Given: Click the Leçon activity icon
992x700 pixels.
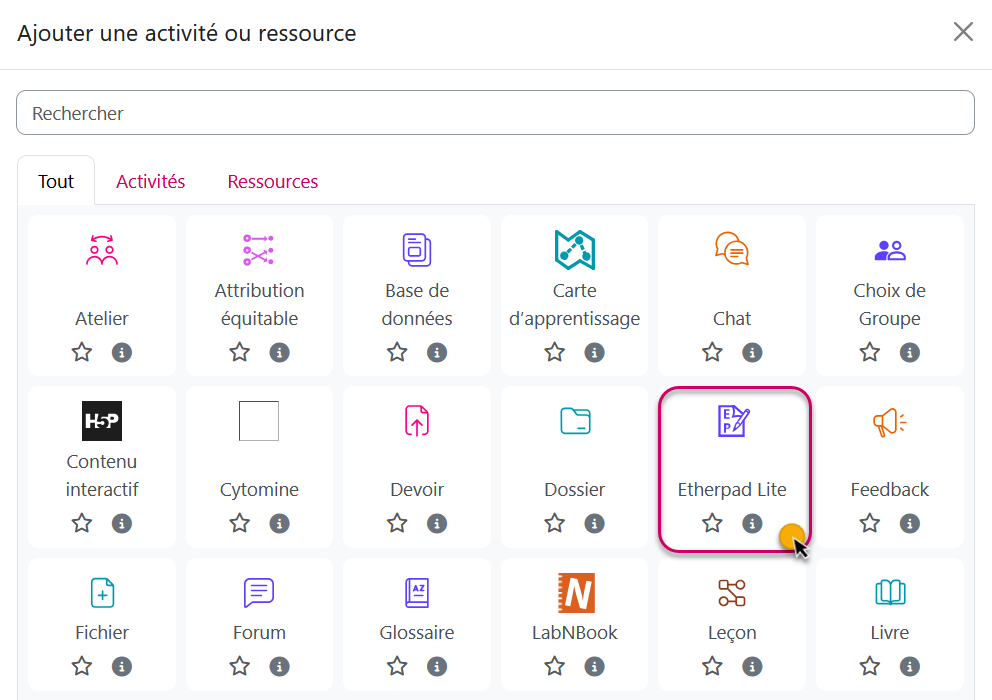Looking at the screenshot, I should (x=732, y=593).
